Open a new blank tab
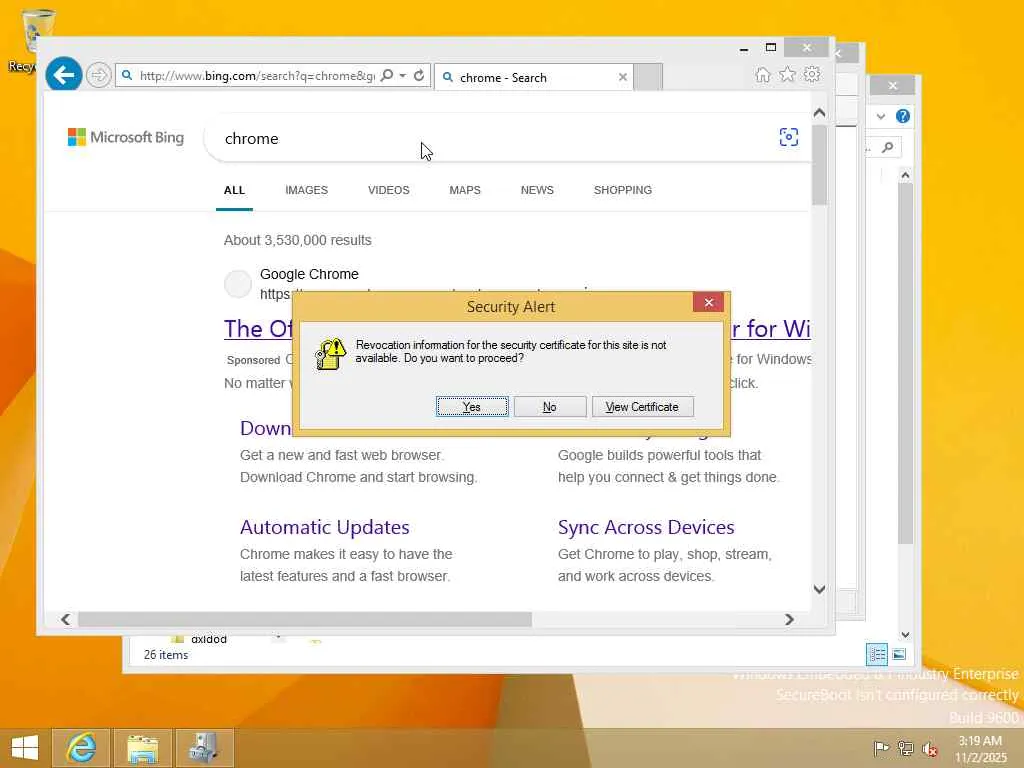This screenshot has width=1024, height=768. (648, 77)
